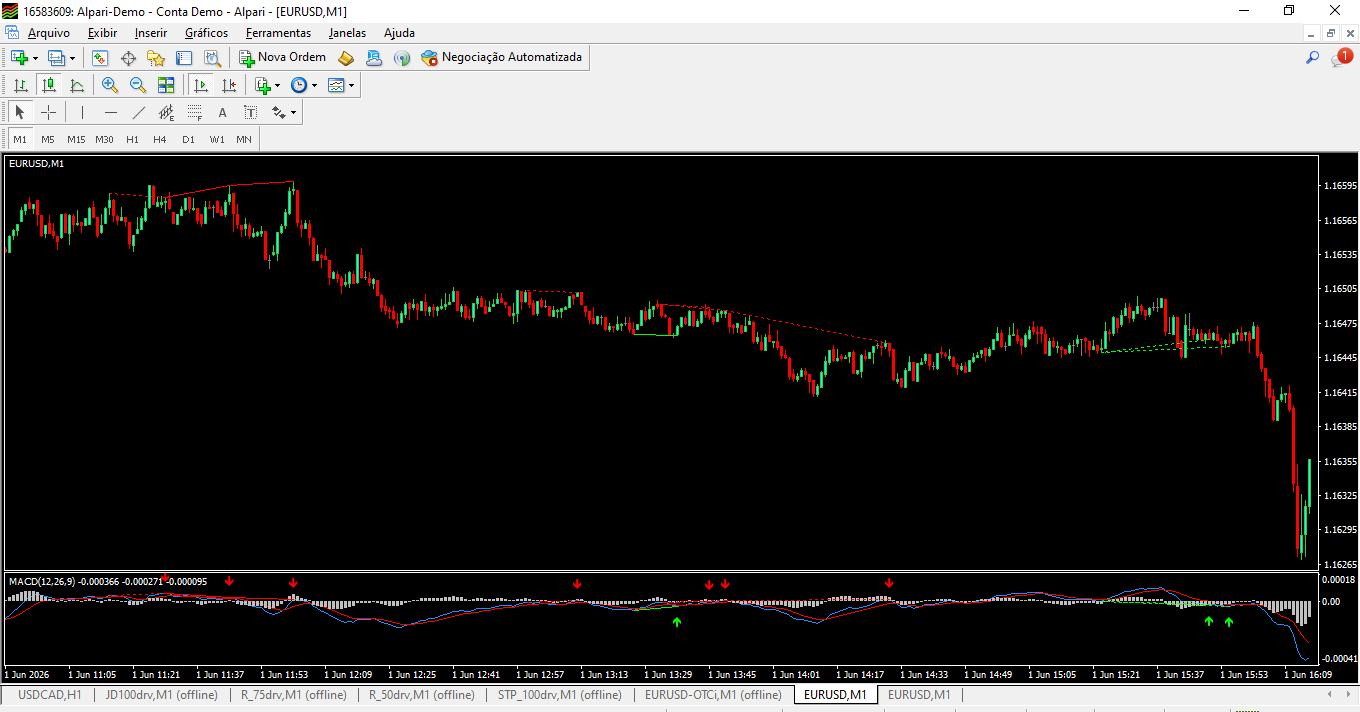Image resolution: width=1360 pixels, height=712 pixels.
Task: Expand the Profiles dropdown arrow
Action: pyautogui.click(x=72, y=58)
